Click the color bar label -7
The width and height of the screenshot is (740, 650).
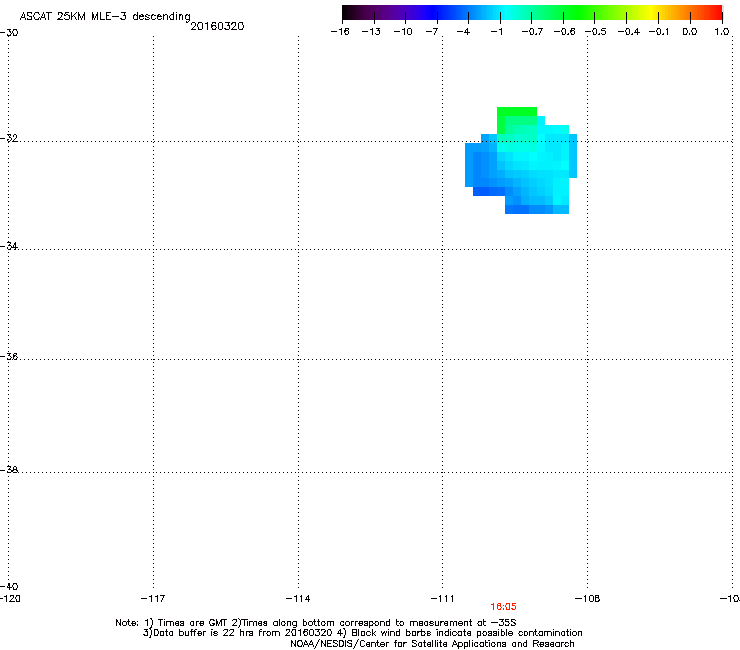pyautogui.click(x=431, y=32)
